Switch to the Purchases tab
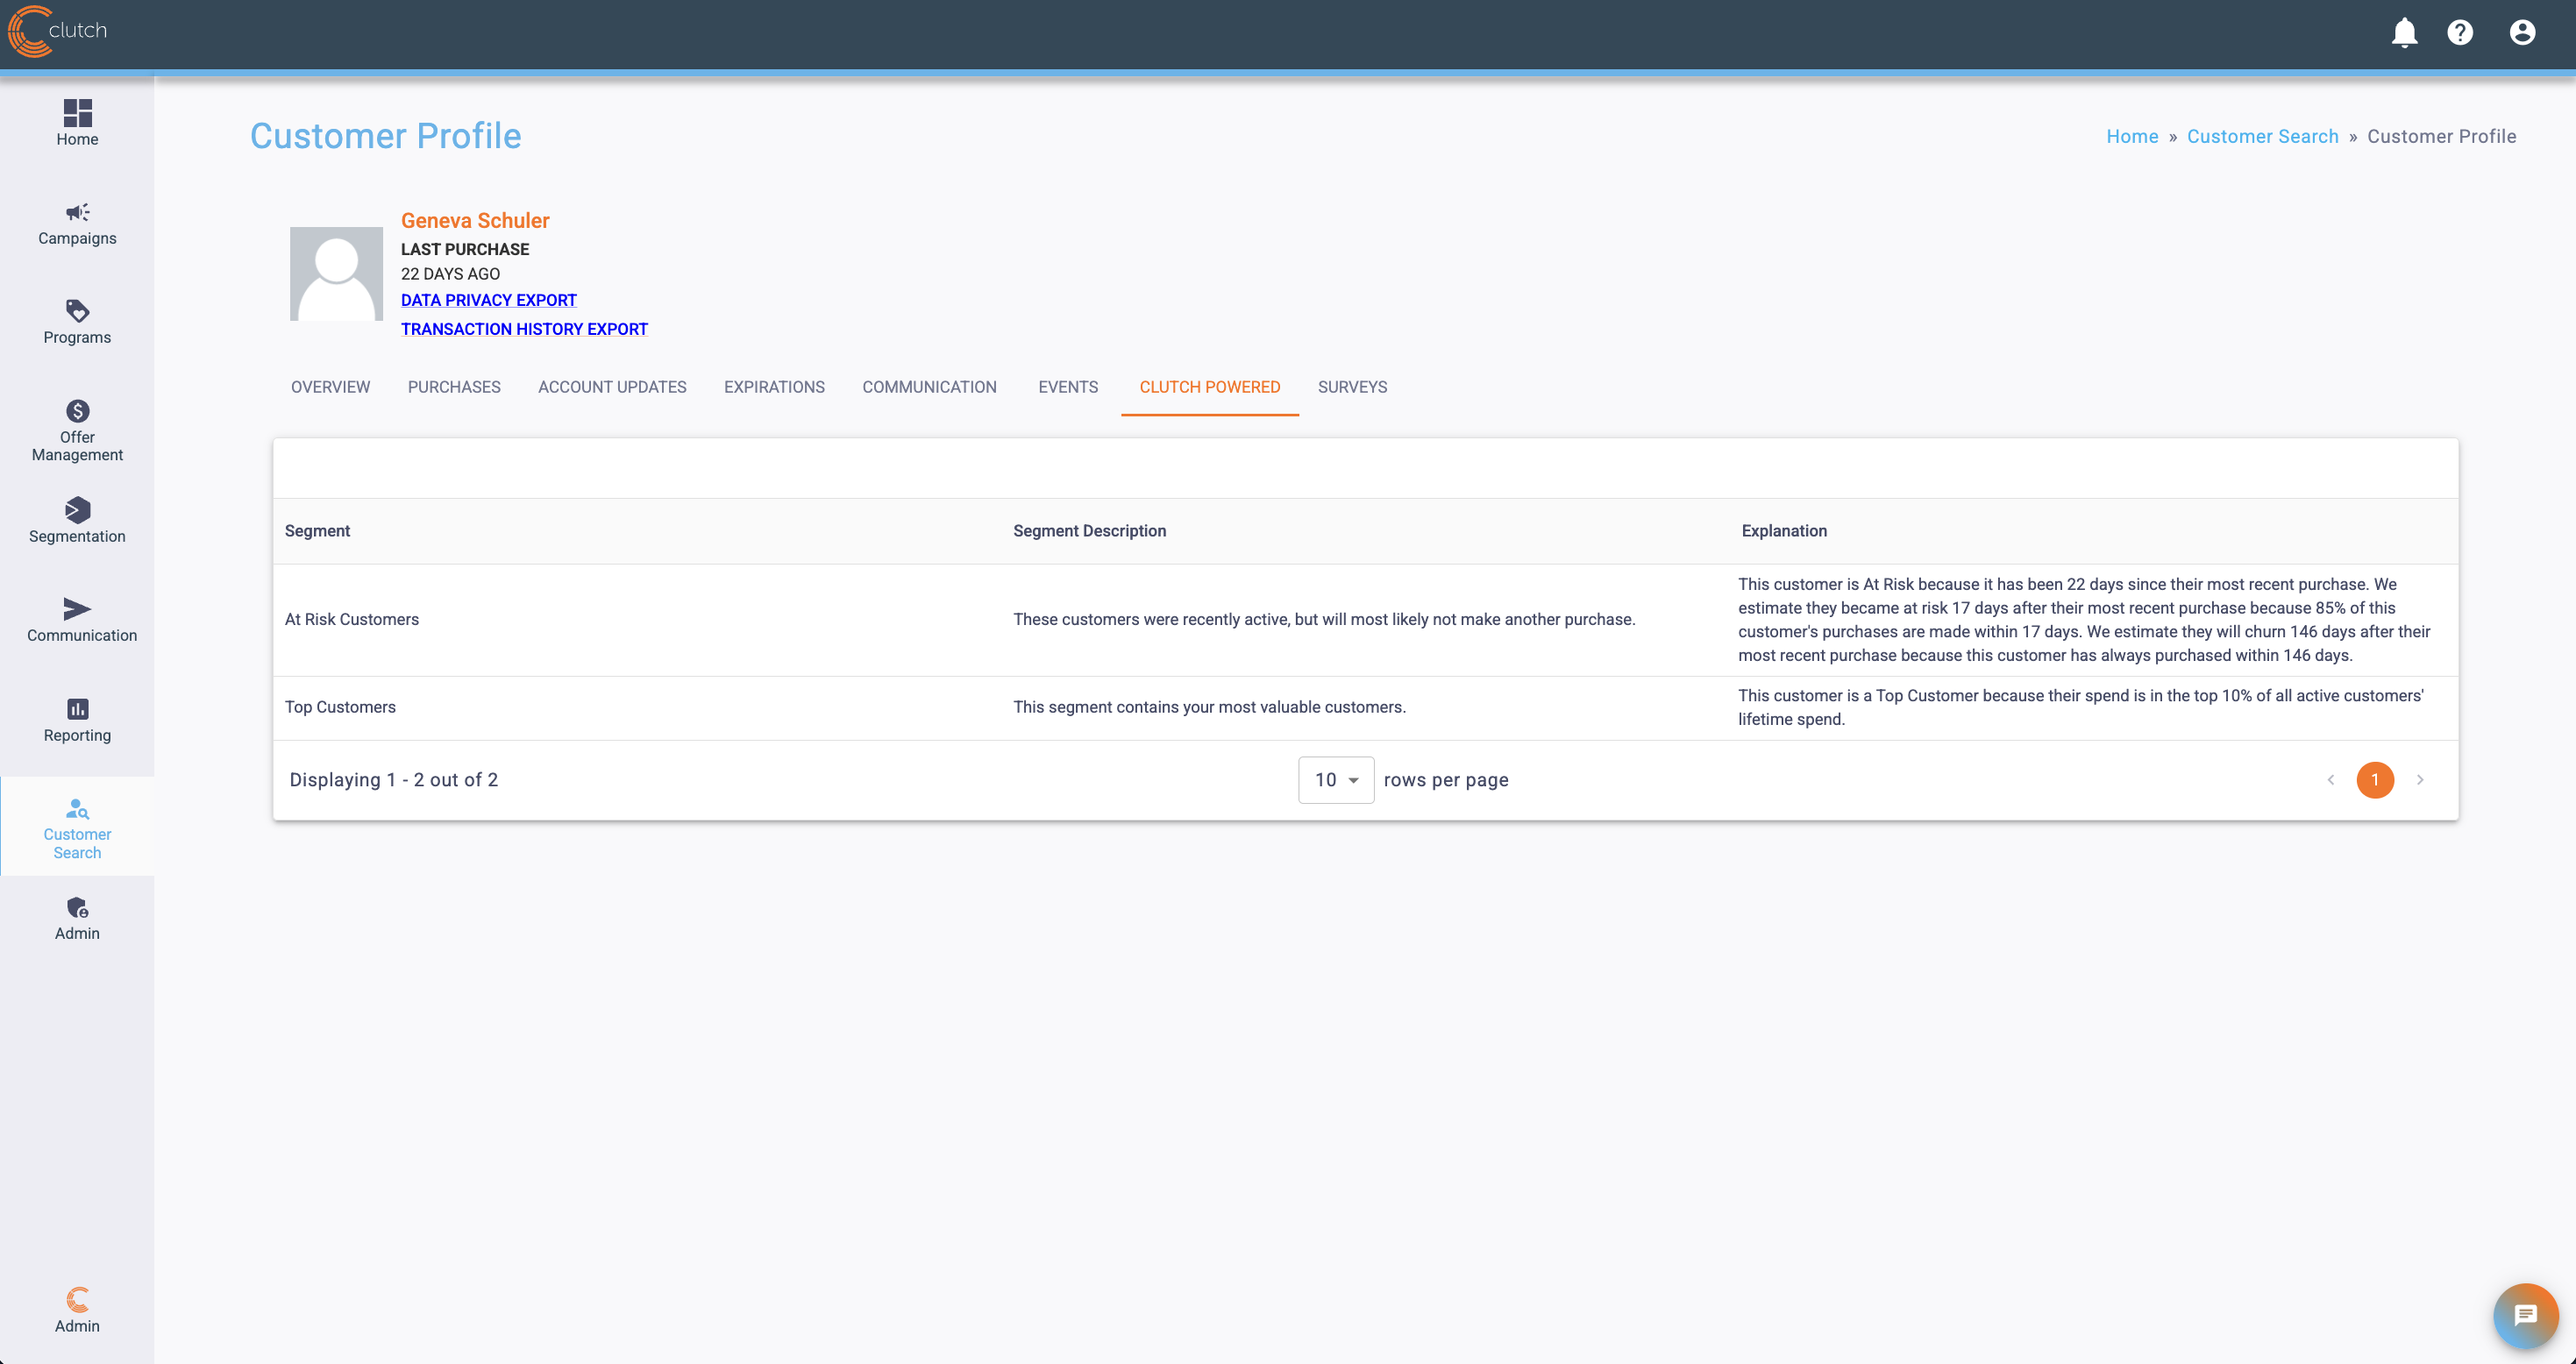The width and height of the screenshot is (2576, 1364). [454, 387]
